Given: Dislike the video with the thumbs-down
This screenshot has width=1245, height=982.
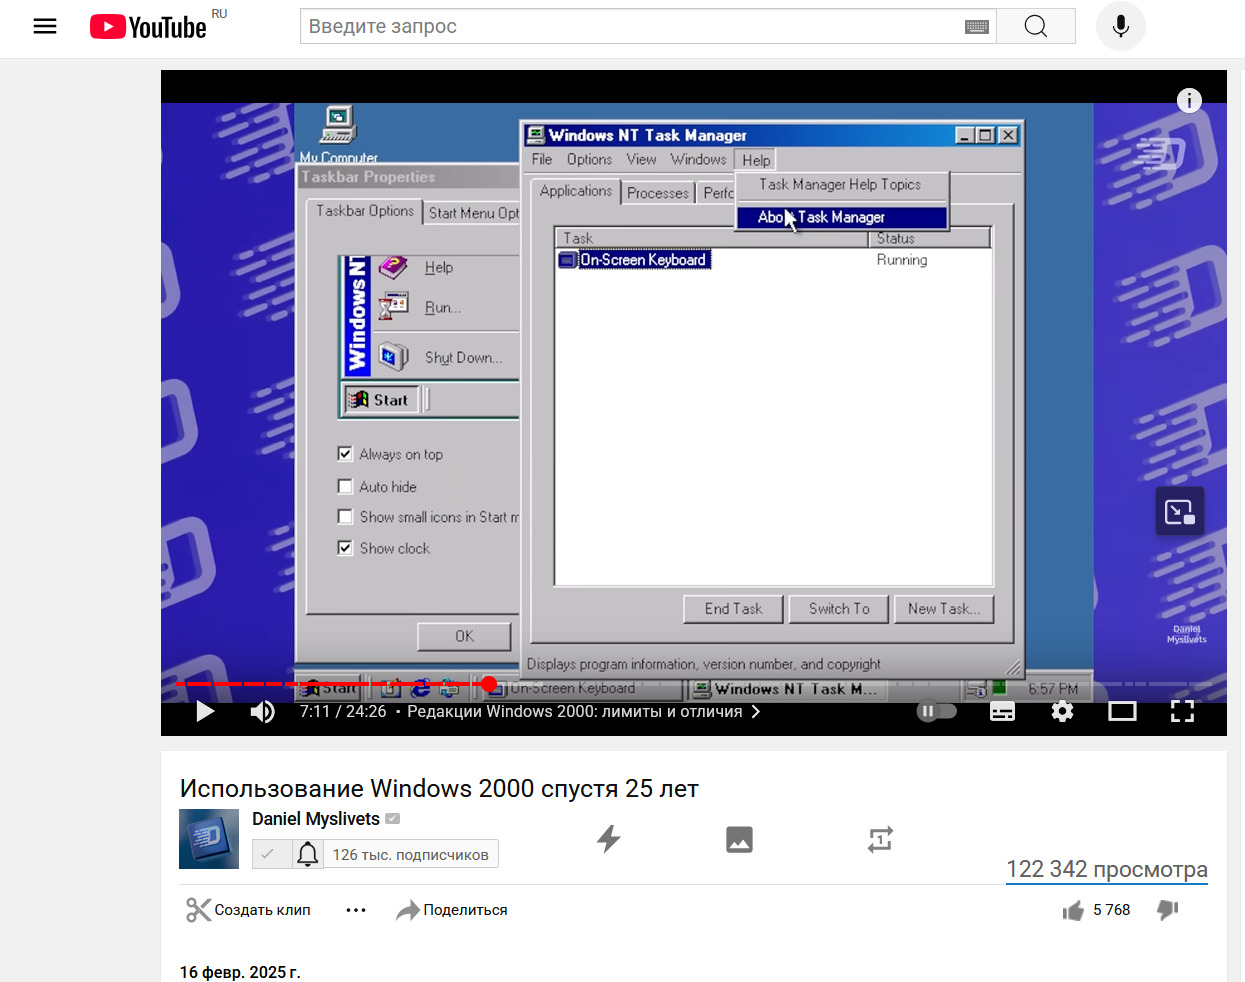Looking at the screenshot, I should 1168,910.
